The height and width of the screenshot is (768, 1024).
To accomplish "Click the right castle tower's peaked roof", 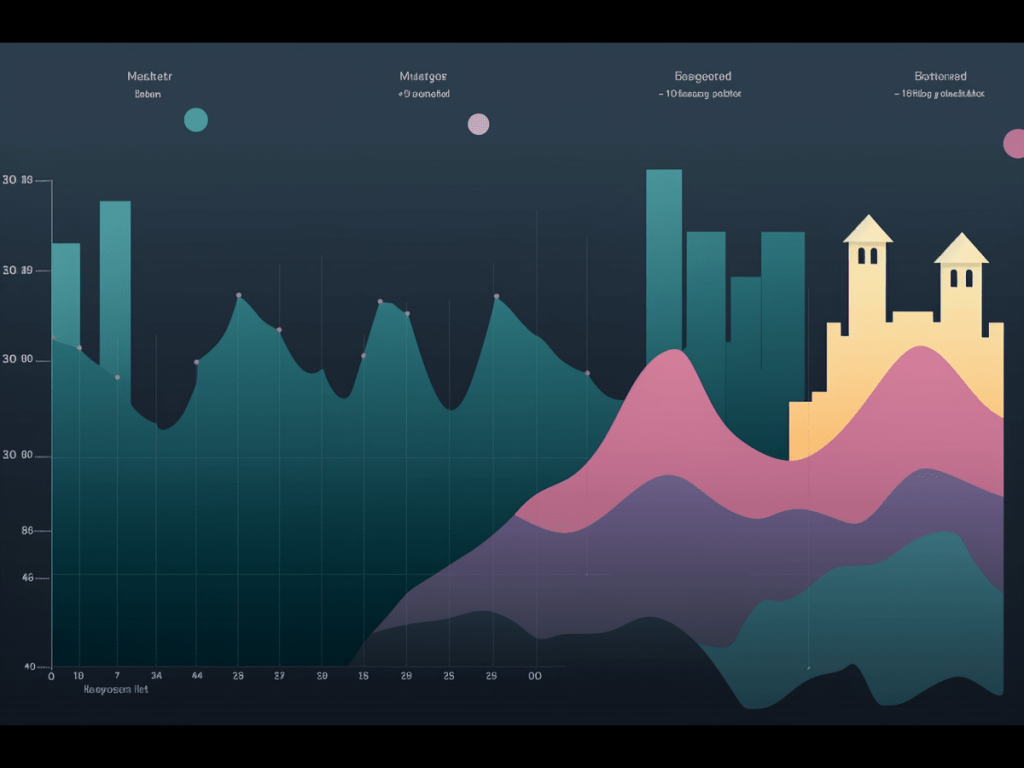I will pos(961,248).
